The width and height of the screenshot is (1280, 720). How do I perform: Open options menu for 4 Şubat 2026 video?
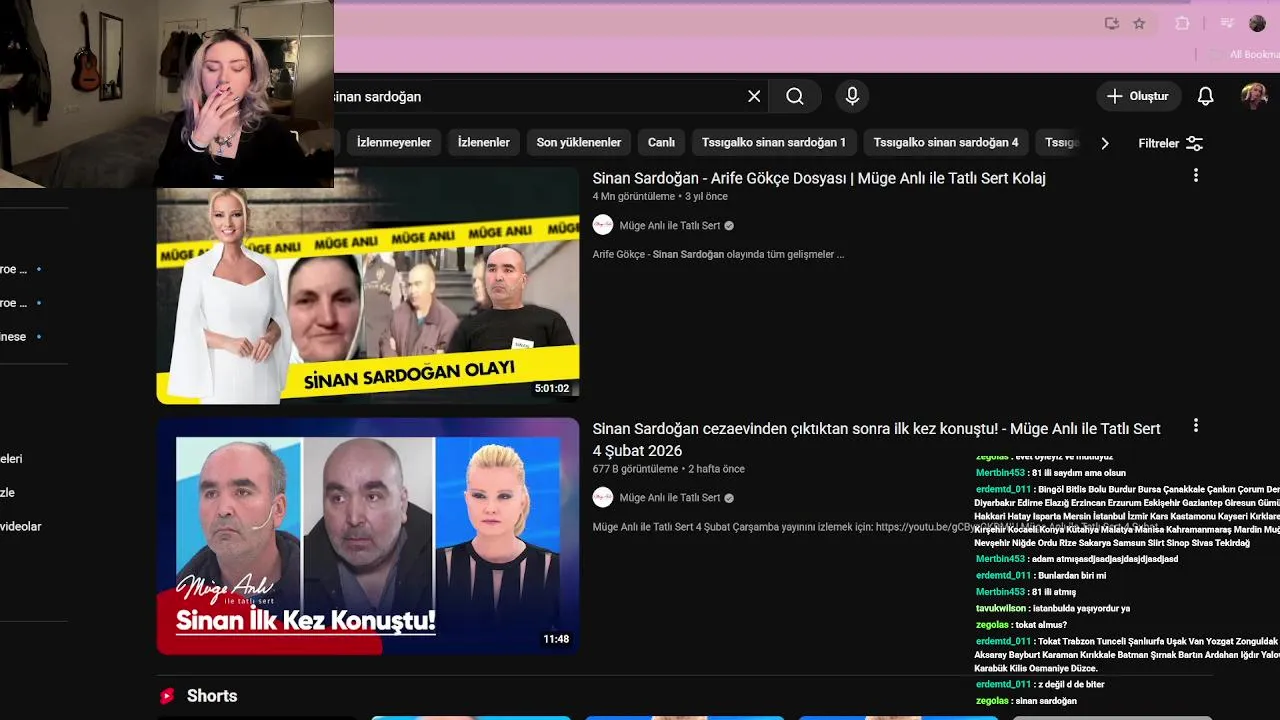pyautogui.click(x=1196, y=426)
